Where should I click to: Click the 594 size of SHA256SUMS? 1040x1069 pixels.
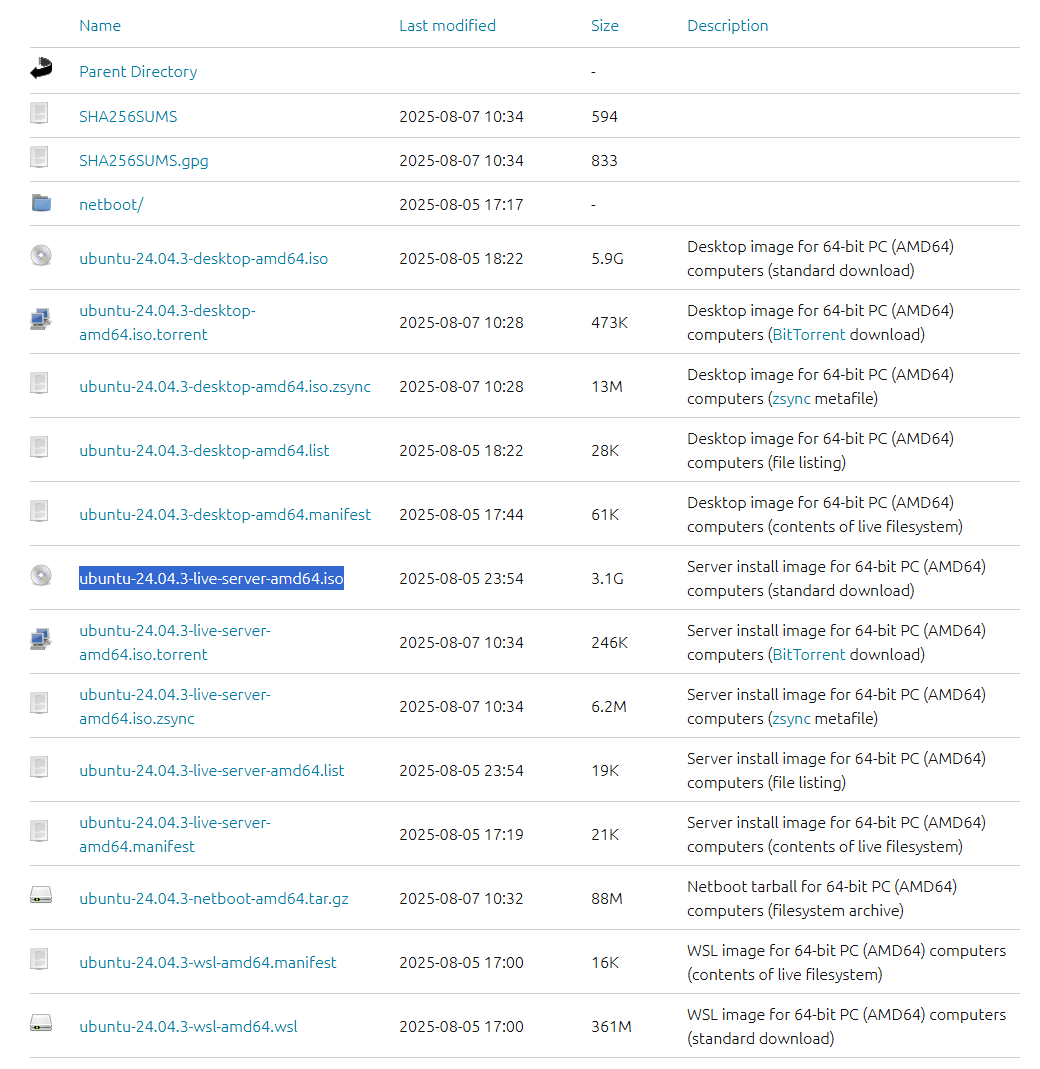pyautogui.click(x=604, y=117)
